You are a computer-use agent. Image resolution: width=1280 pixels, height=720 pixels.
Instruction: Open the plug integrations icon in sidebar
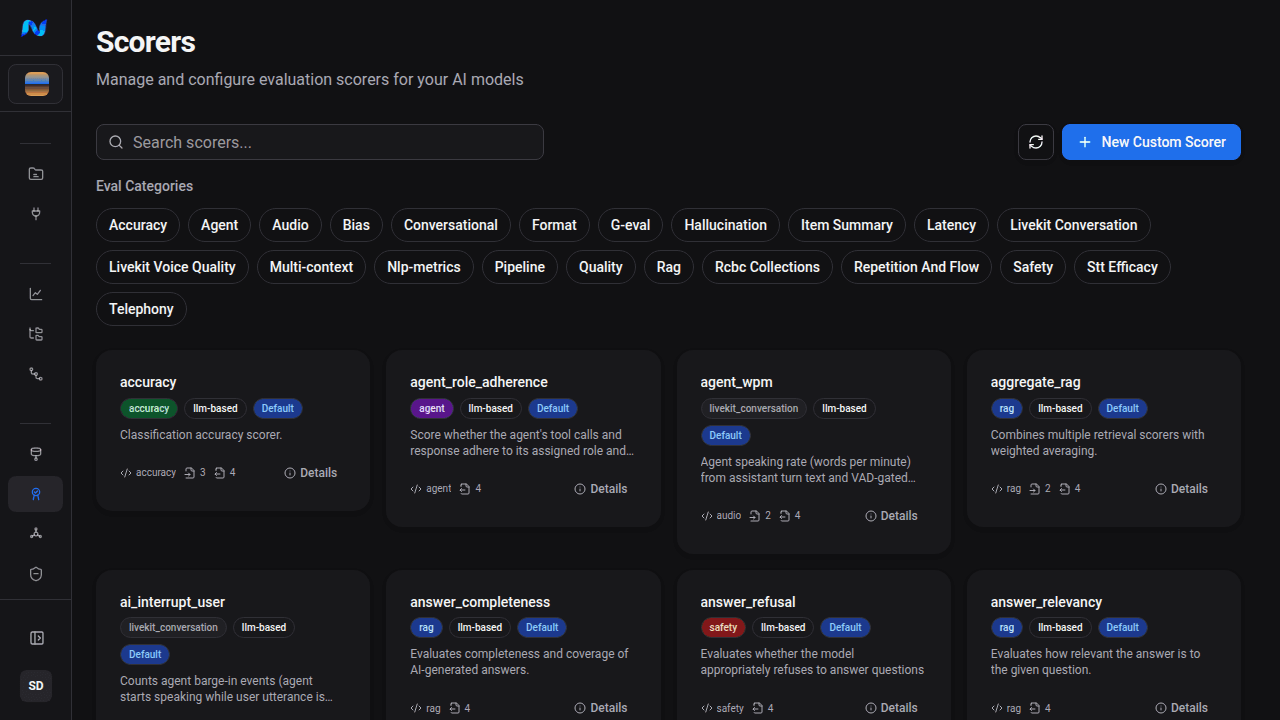tap(36, 214)
